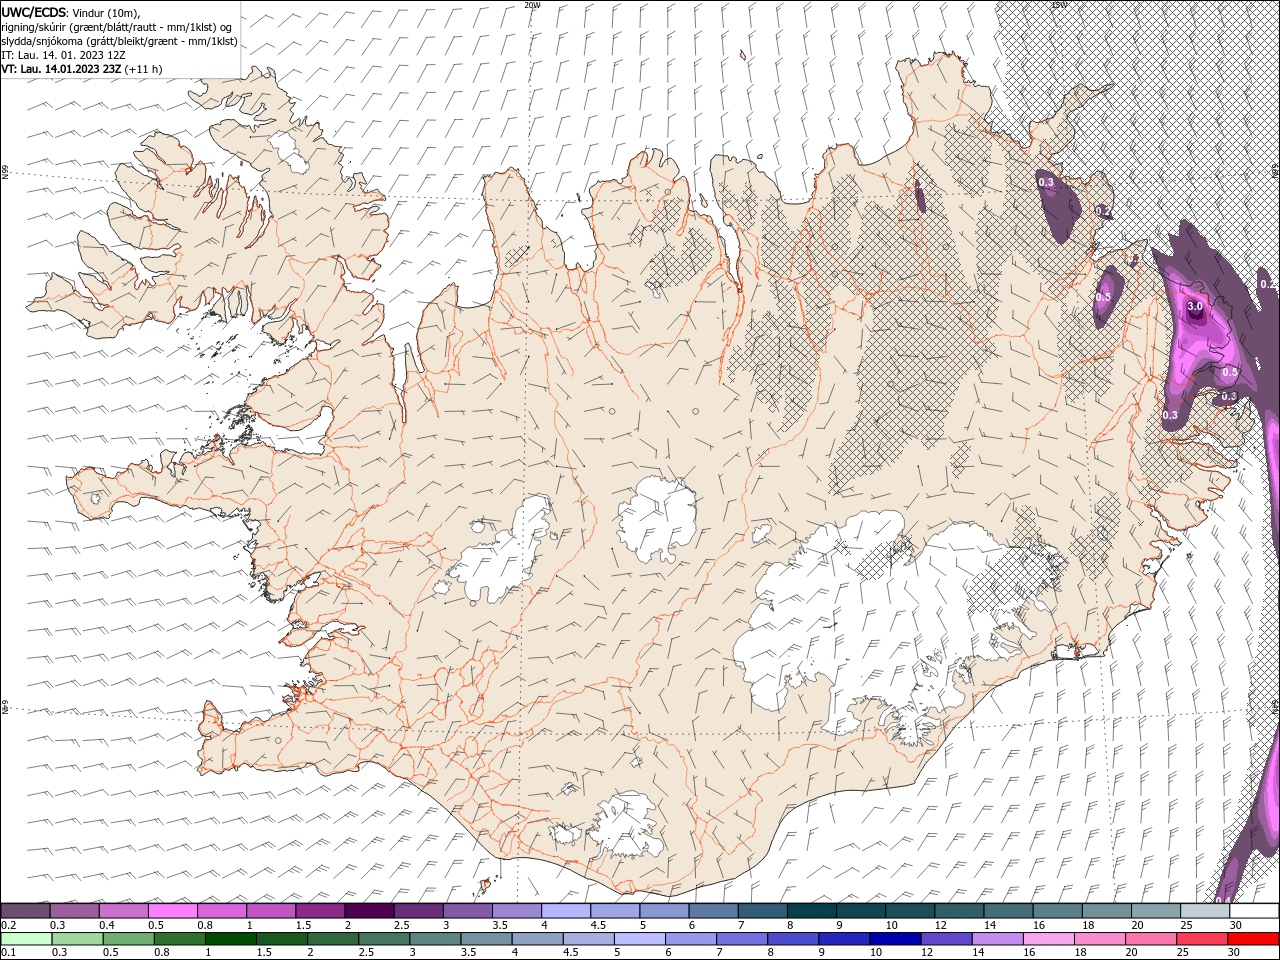The width and height of the screenshot is (1280, 960).
Task: Select lower legend dark blue swatch between 10 and 12
Action: click(895, 939)
